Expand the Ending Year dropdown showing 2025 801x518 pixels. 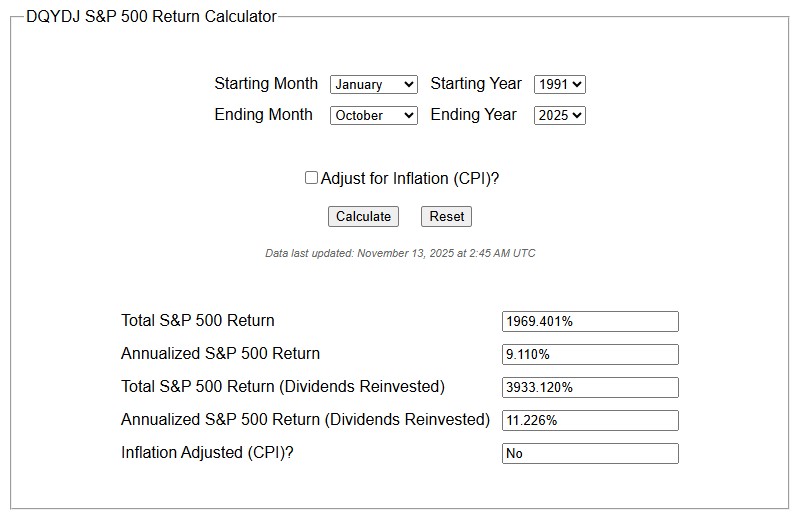coord(559,115)
